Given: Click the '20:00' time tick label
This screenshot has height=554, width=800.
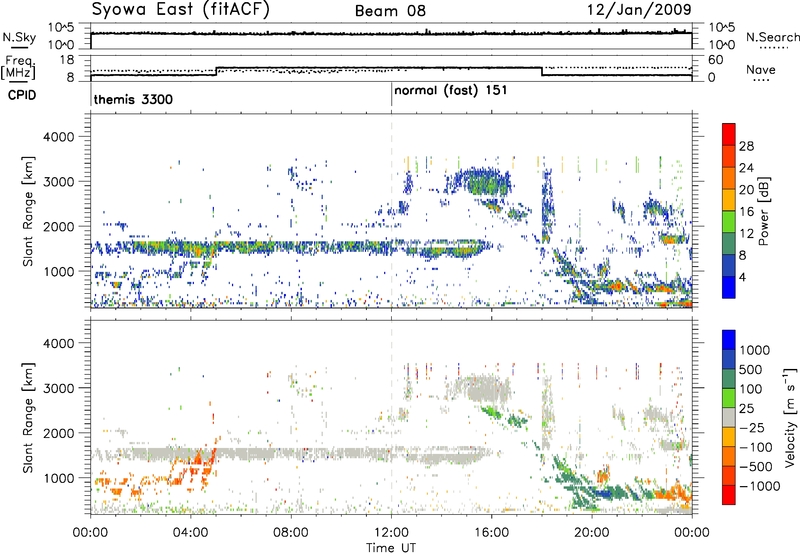Looking at the screenshot, I should click(592, 533).
